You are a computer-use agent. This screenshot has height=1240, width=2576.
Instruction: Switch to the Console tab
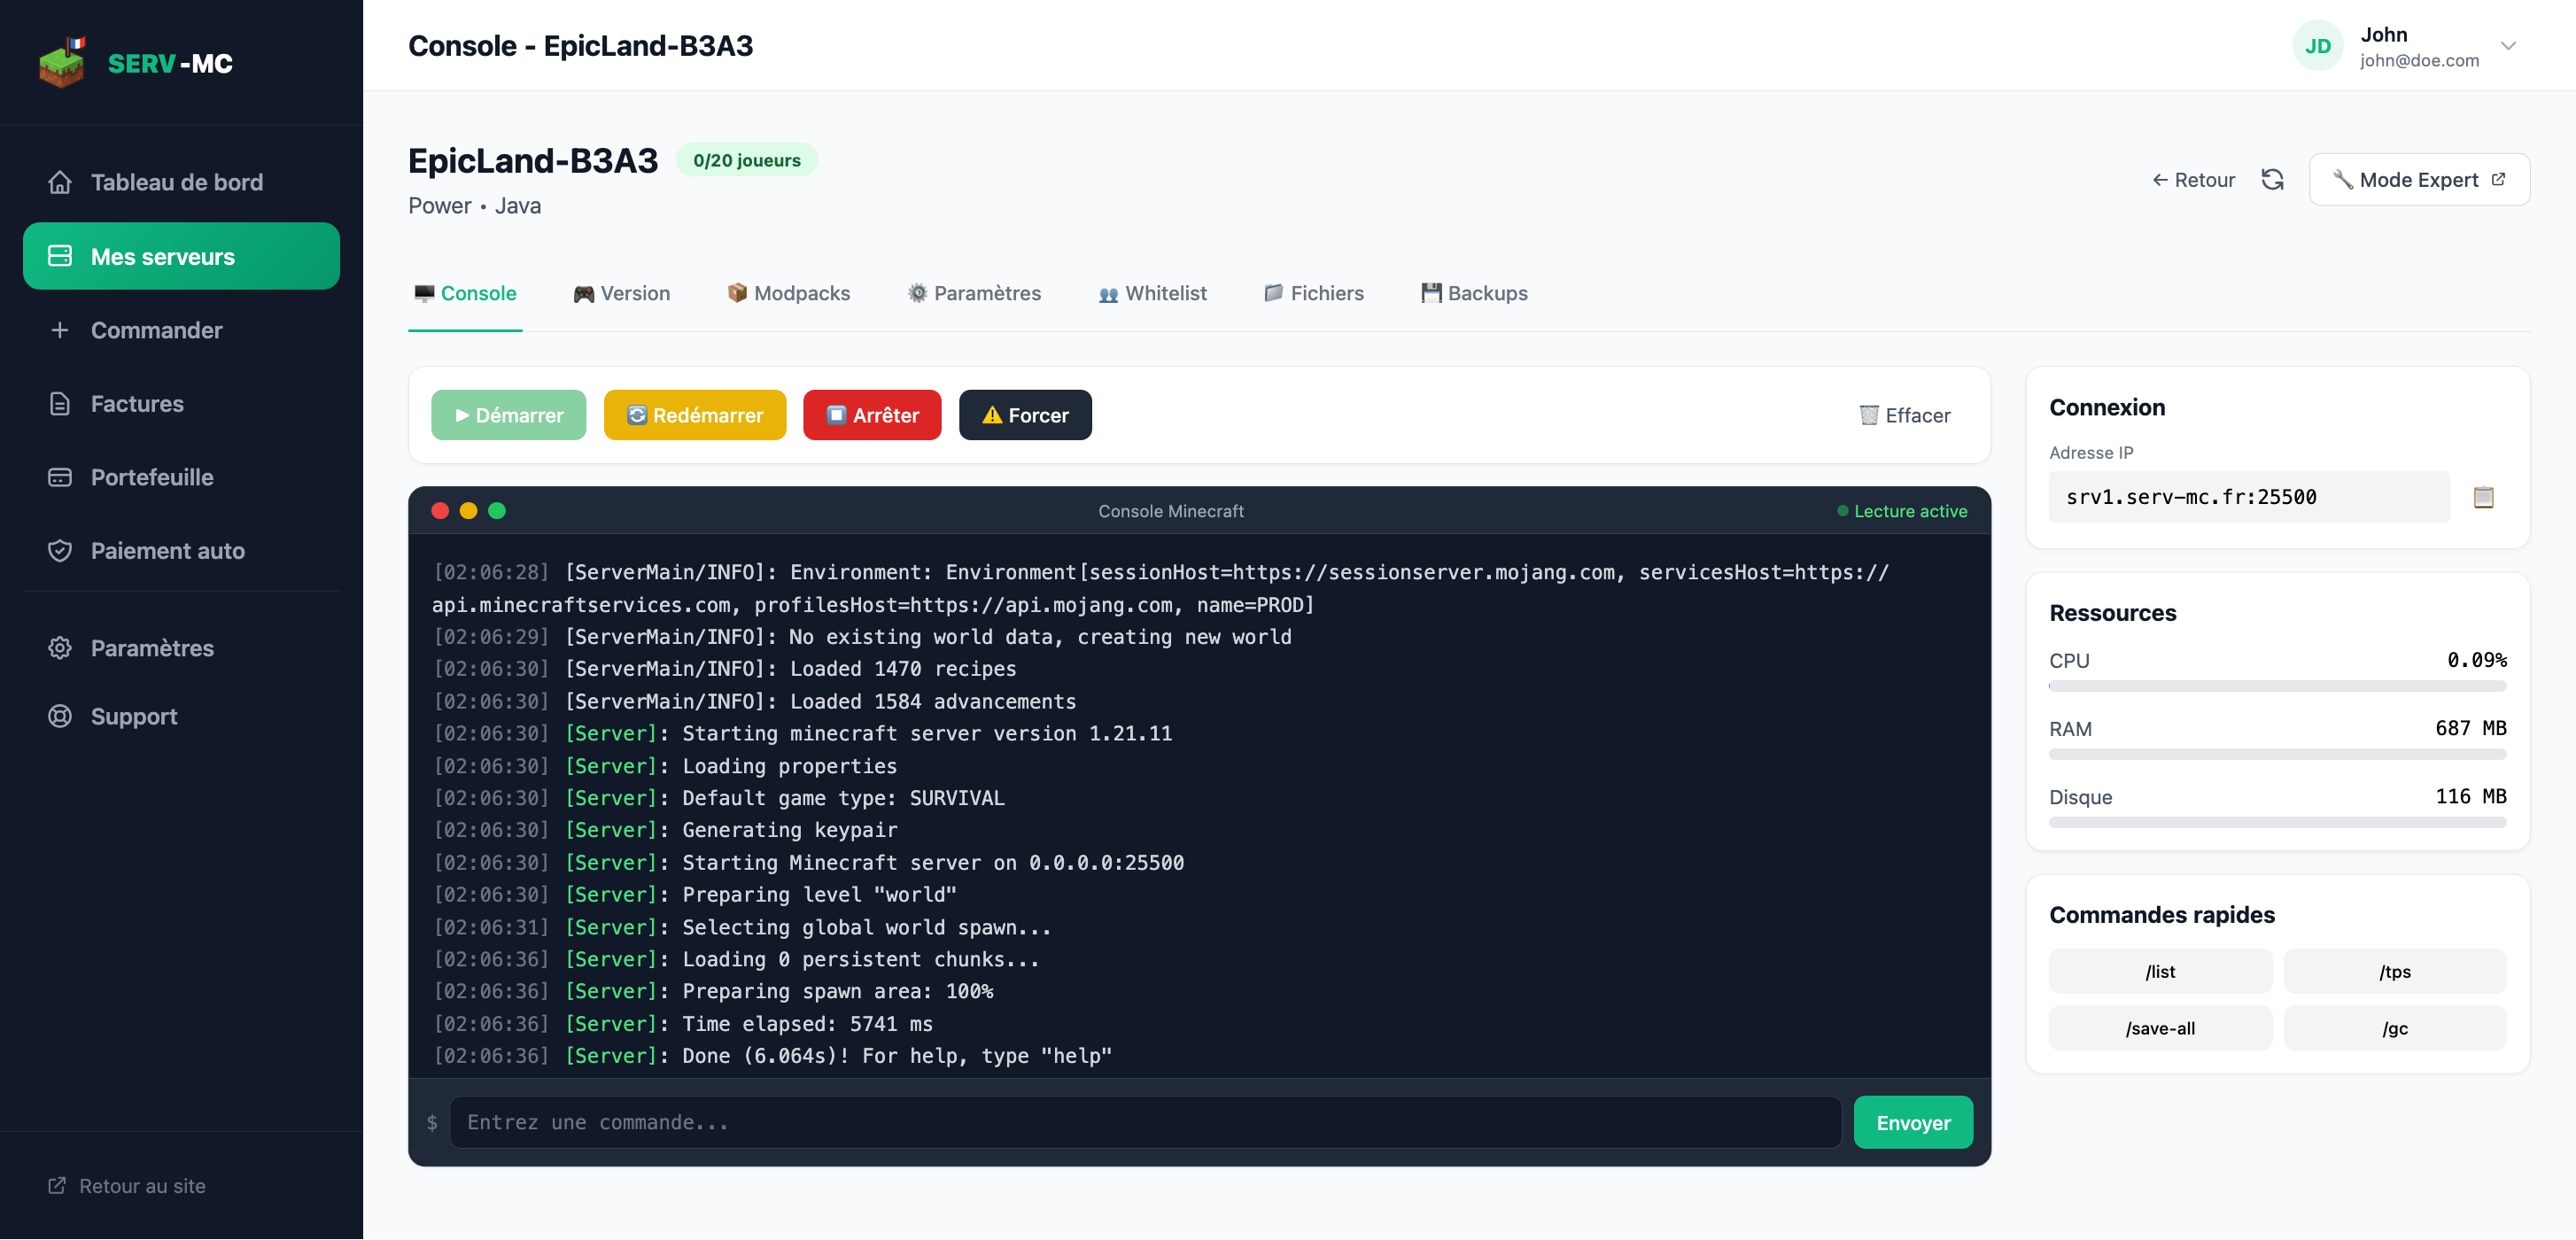[465, 293]
